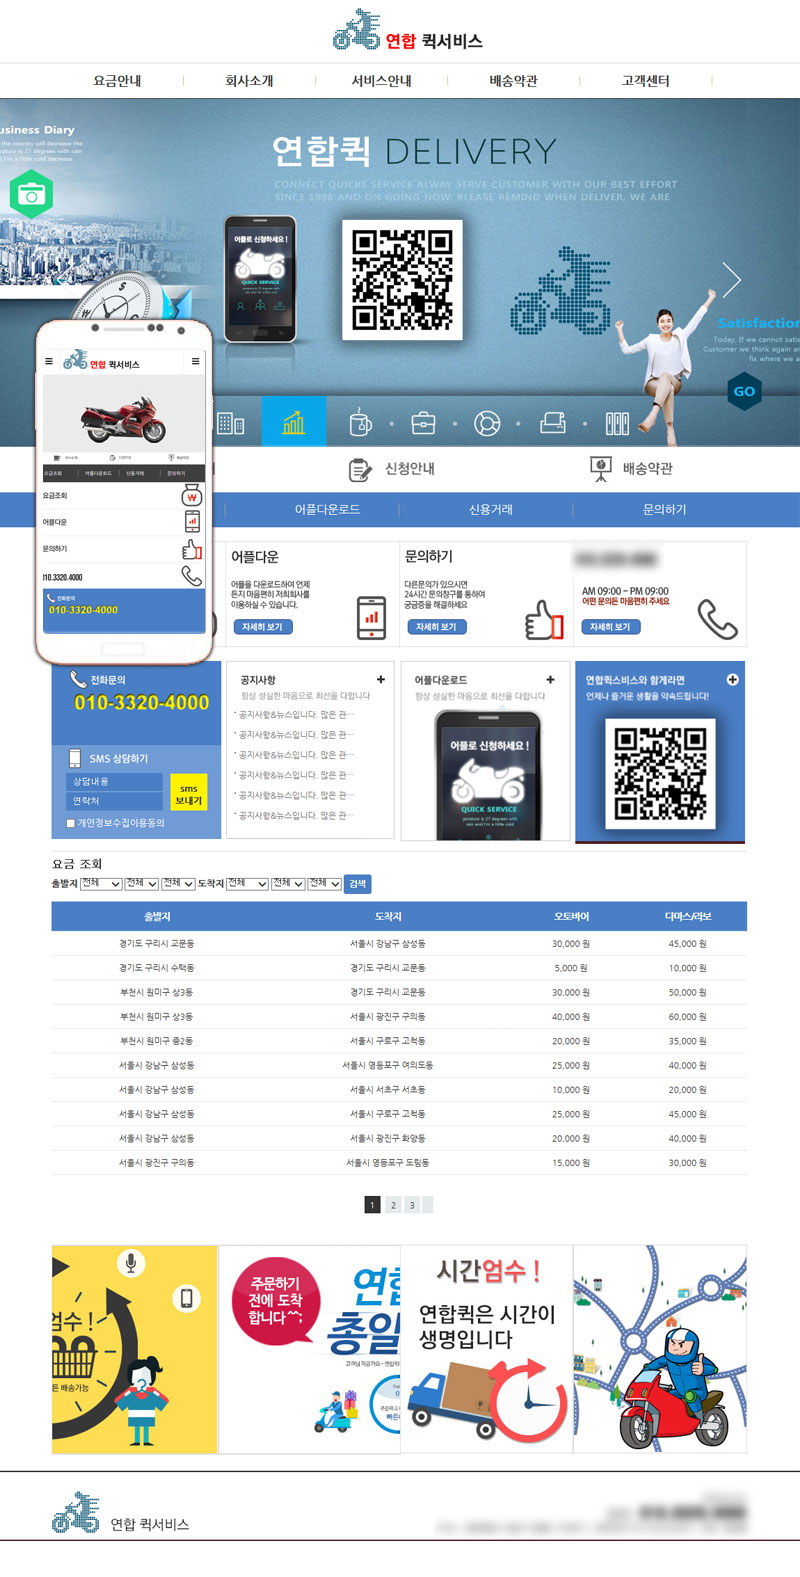This screenshot has width=800, height=1577.
Task: Click the yellow sms 보내기 button
Action: tap(188, 794)
